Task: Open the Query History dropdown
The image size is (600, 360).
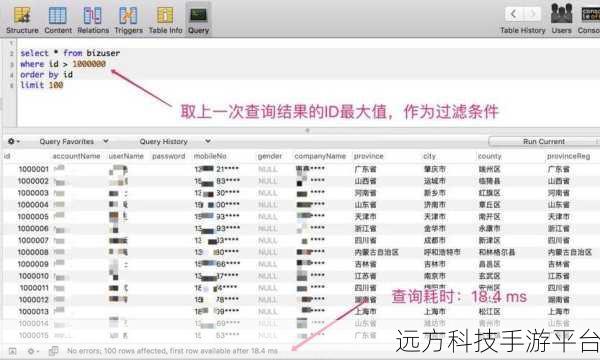Action: pos(175,142)
